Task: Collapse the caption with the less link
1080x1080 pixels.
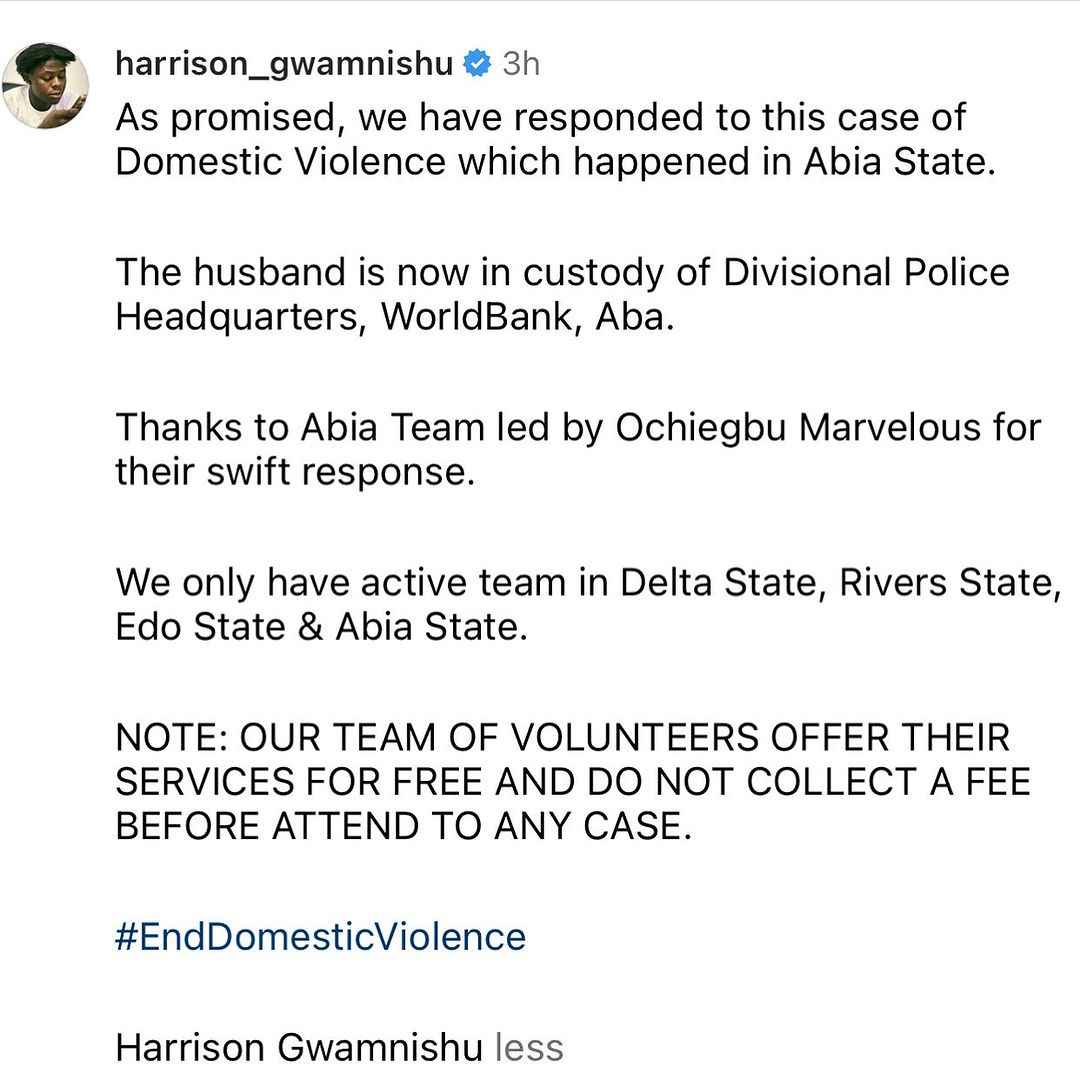Action: pyautogui.click(x=529, y=1047)
